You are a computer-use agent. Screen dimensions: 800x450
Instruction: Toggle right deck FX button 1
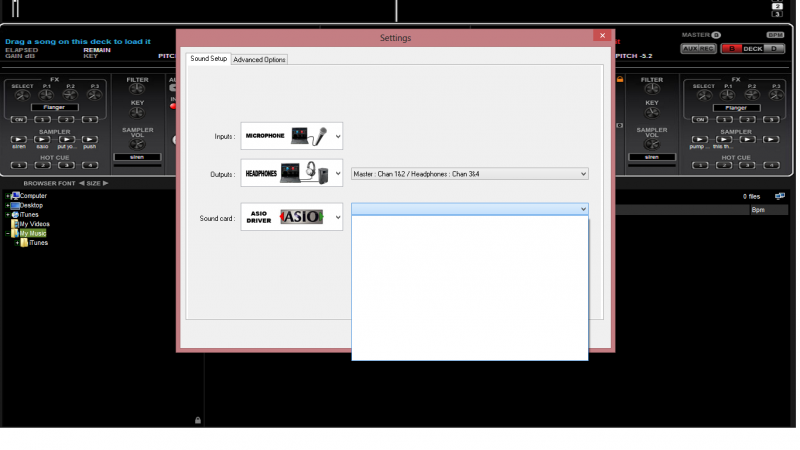point(723,119)
